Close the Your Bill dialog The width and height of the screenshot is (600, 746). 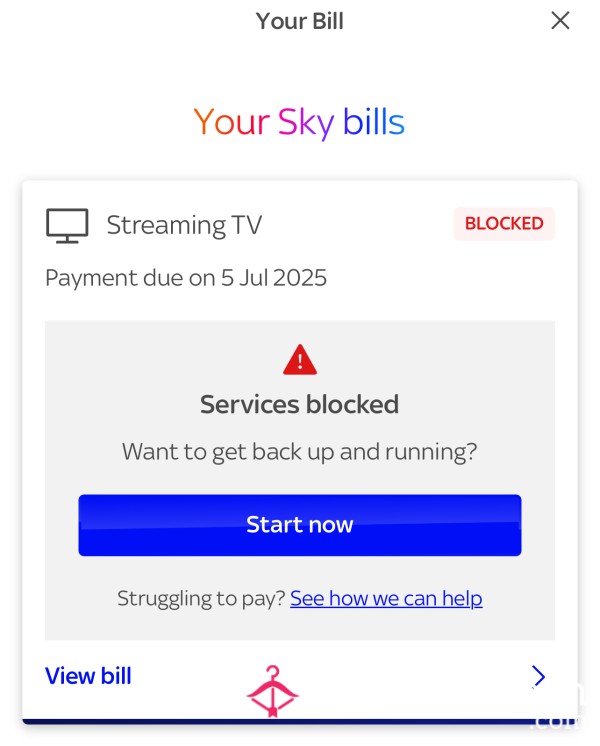click(560, 20)
